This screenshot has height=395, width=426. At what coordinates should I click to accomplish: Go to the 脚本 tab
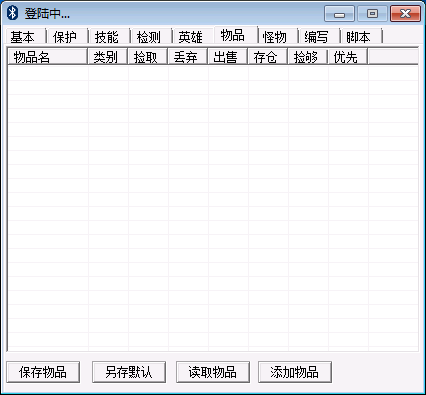tap(361, 37)
